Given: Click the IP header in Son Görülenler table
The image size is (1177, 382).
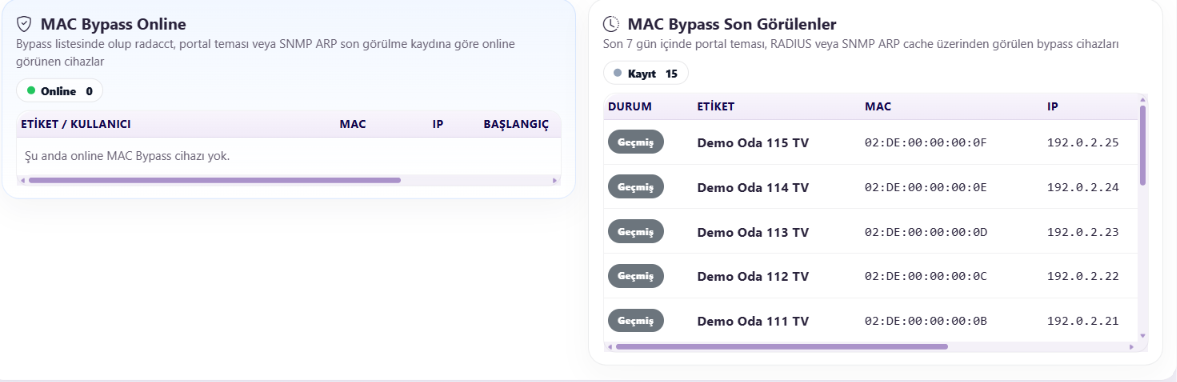Looking at the screenshot, I should [x=1053, y=107].
